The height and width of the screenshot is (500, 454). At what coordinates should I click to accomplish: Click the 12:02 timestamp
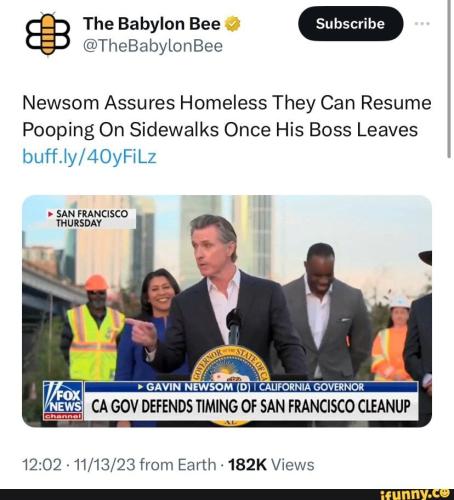42,465
